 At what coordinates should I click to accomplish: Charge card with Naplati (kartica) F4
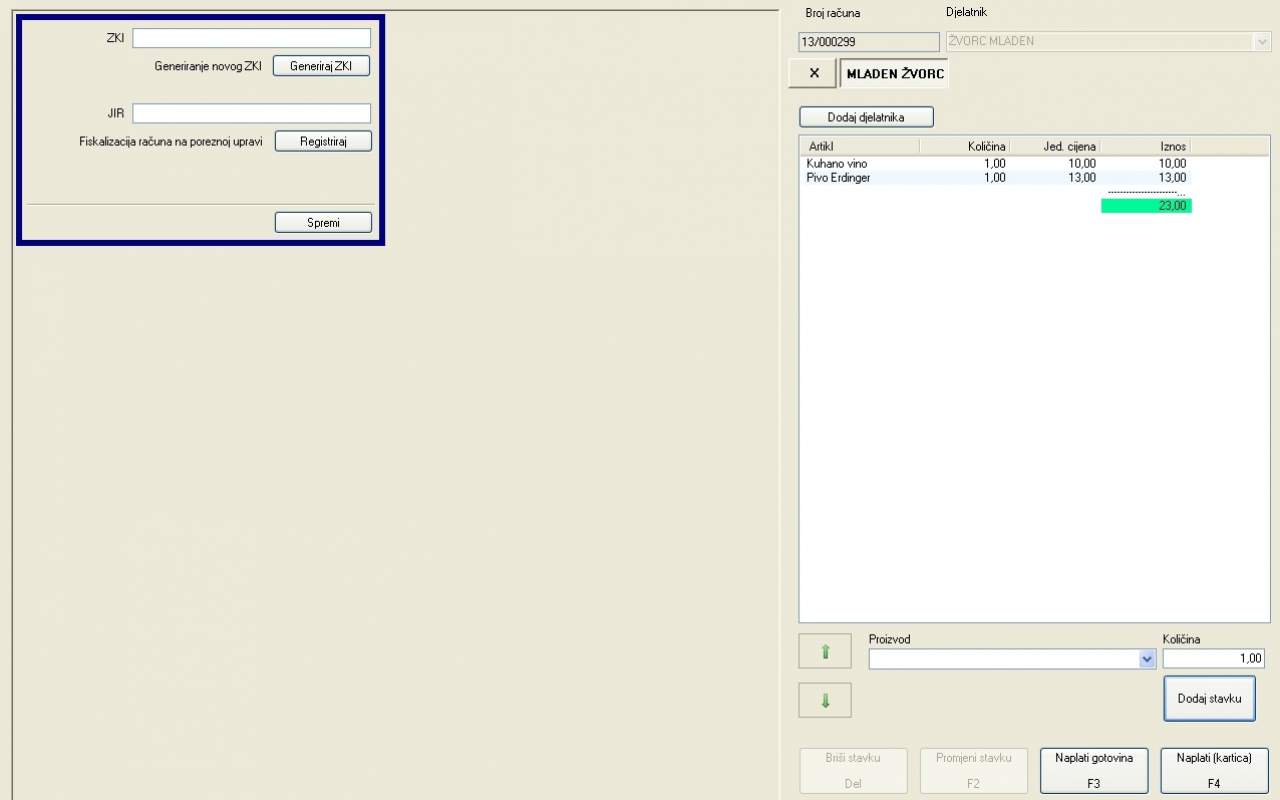1214,770
